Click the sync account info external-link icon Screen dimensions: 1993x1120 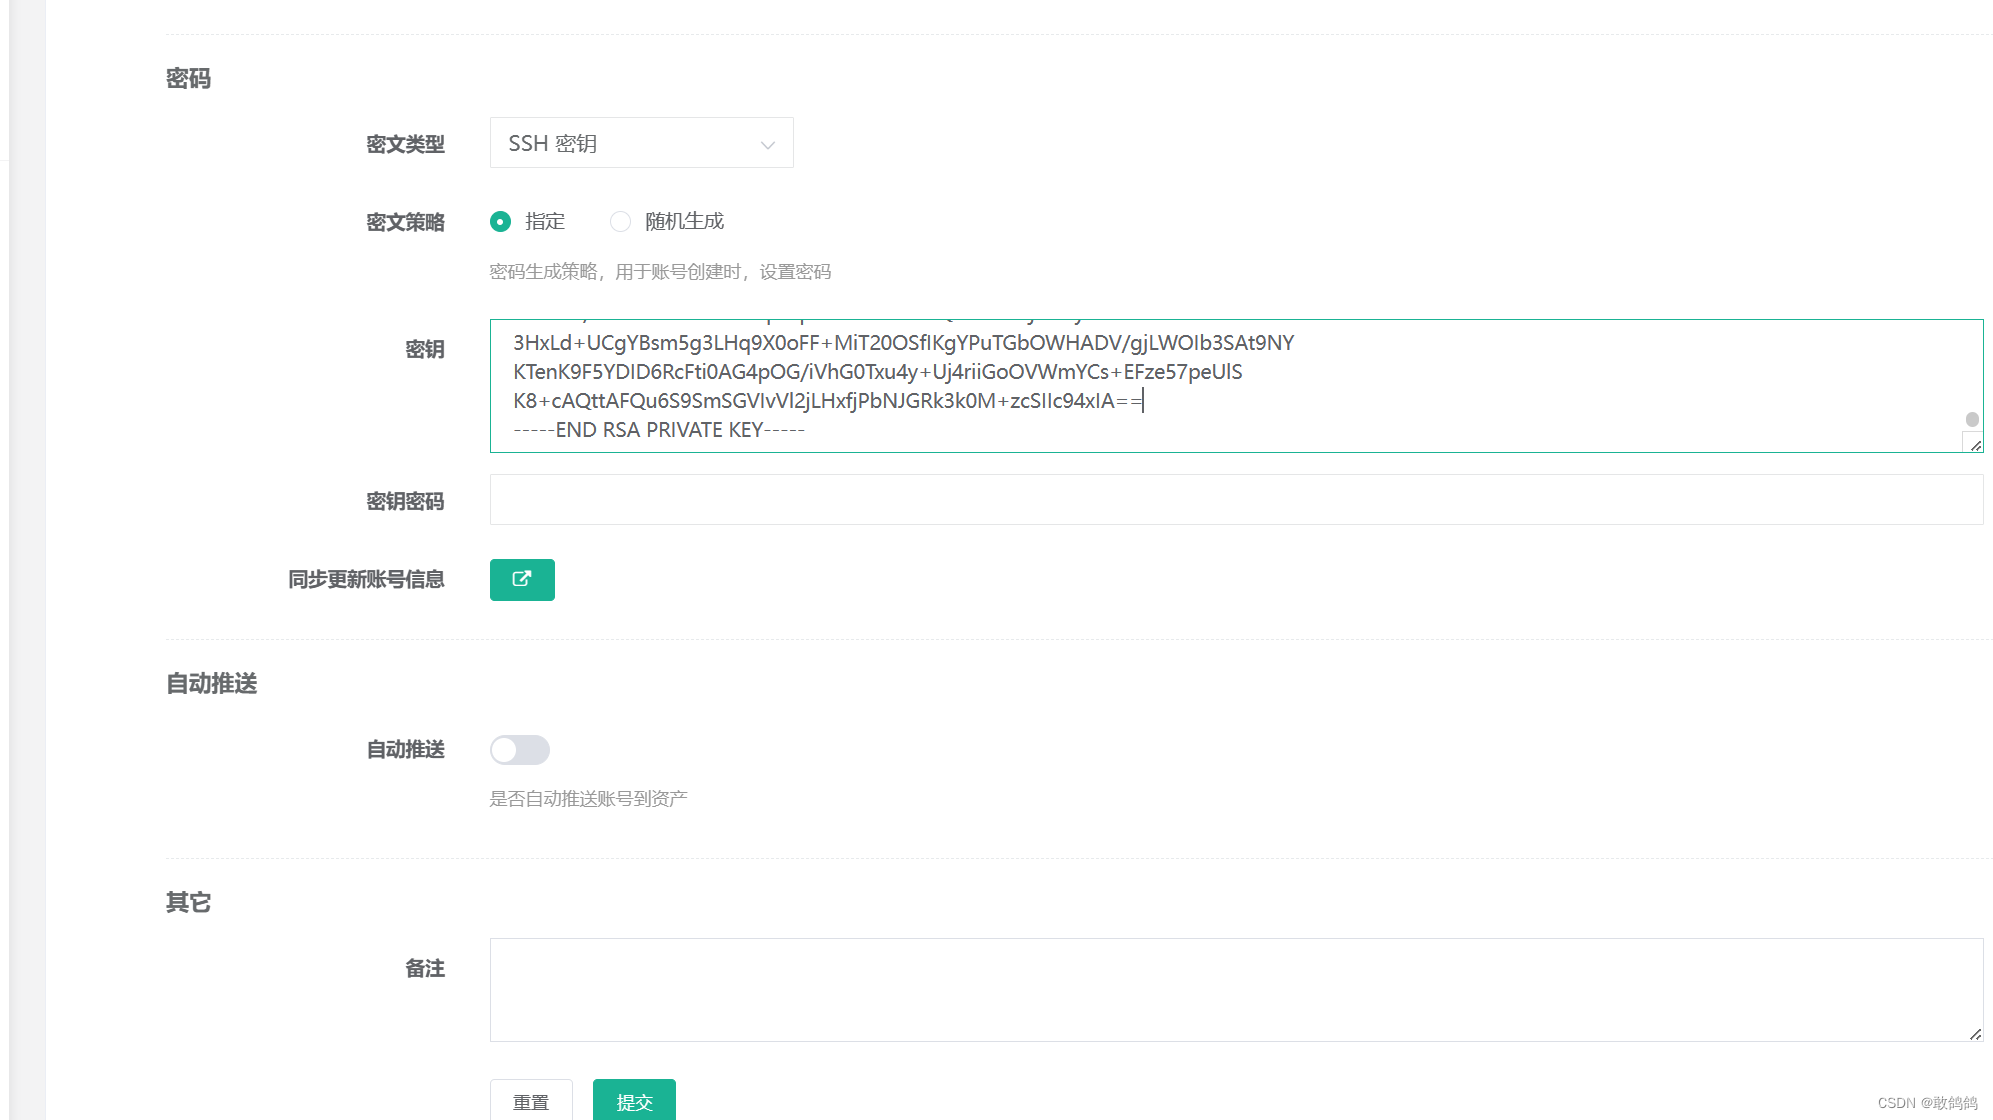coord(522,579)
